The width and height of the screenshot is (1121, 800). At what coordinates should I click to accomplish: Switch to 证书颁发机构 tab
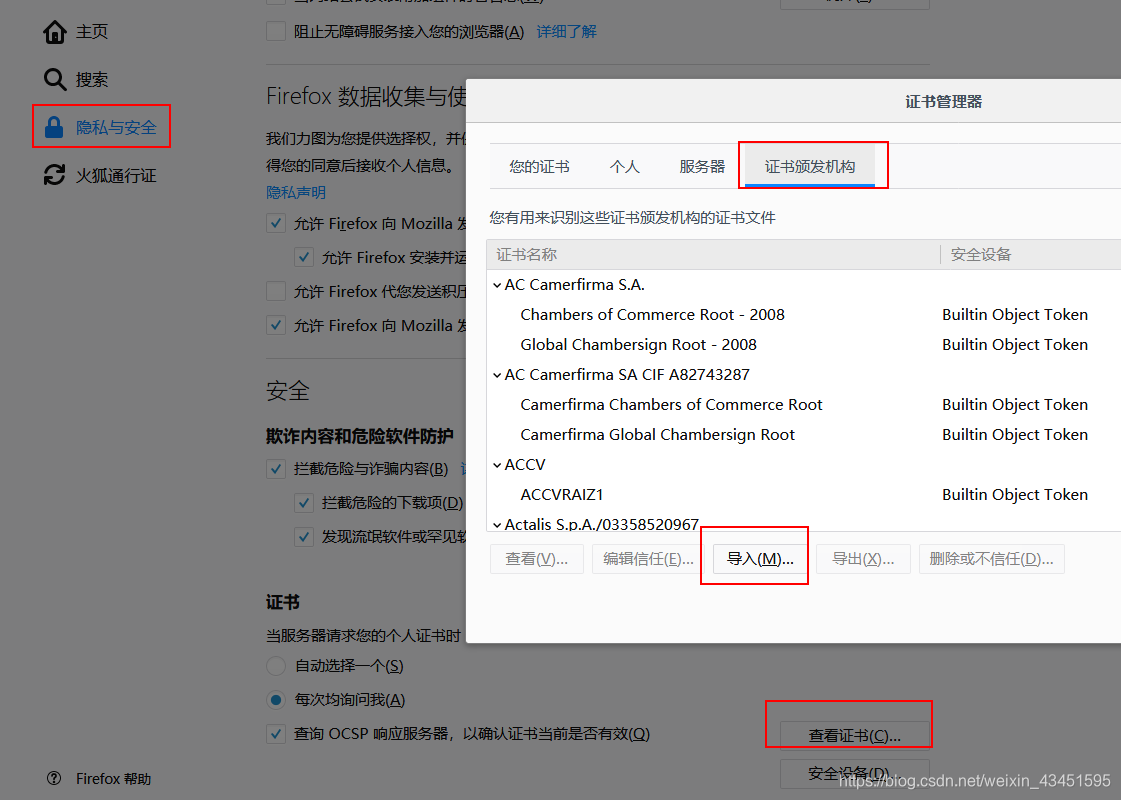[810, 167]
